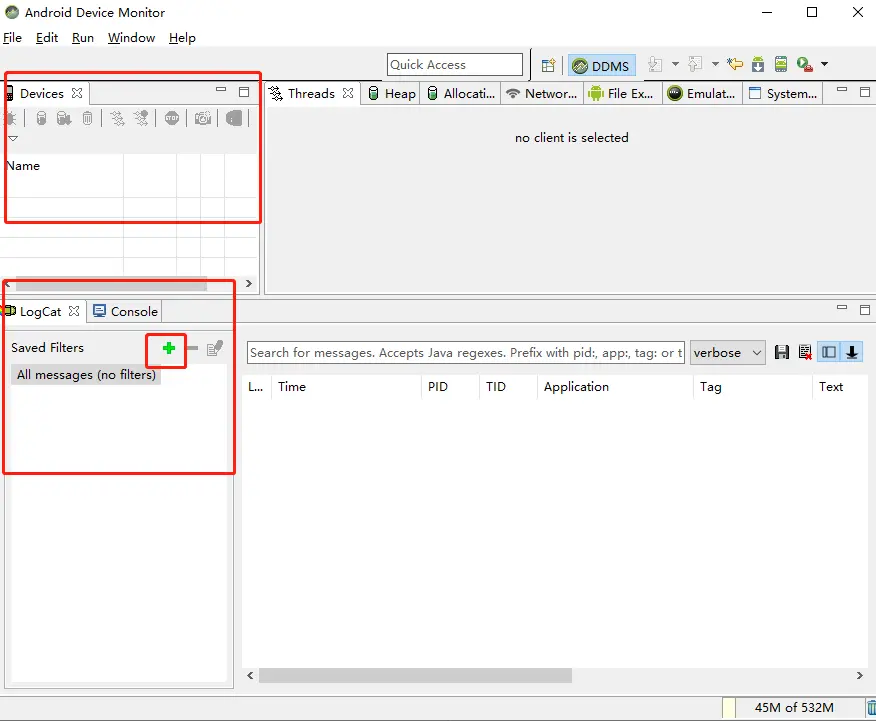The height and width of the screenshot is (721, 876).
Task: Click the Dump View Hierarchy icon
Action: point(234,118)
